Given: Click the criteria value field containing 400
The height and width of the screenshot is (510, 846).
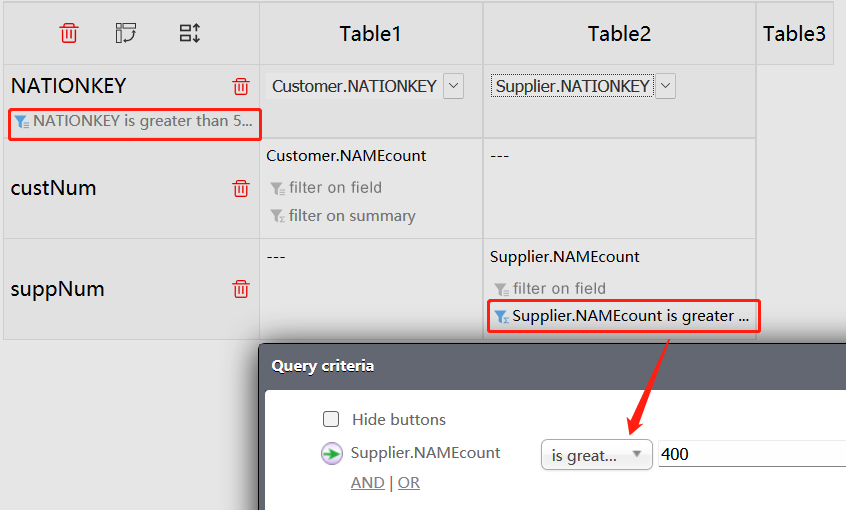Looking at the screenshot, I should (750, 455).
